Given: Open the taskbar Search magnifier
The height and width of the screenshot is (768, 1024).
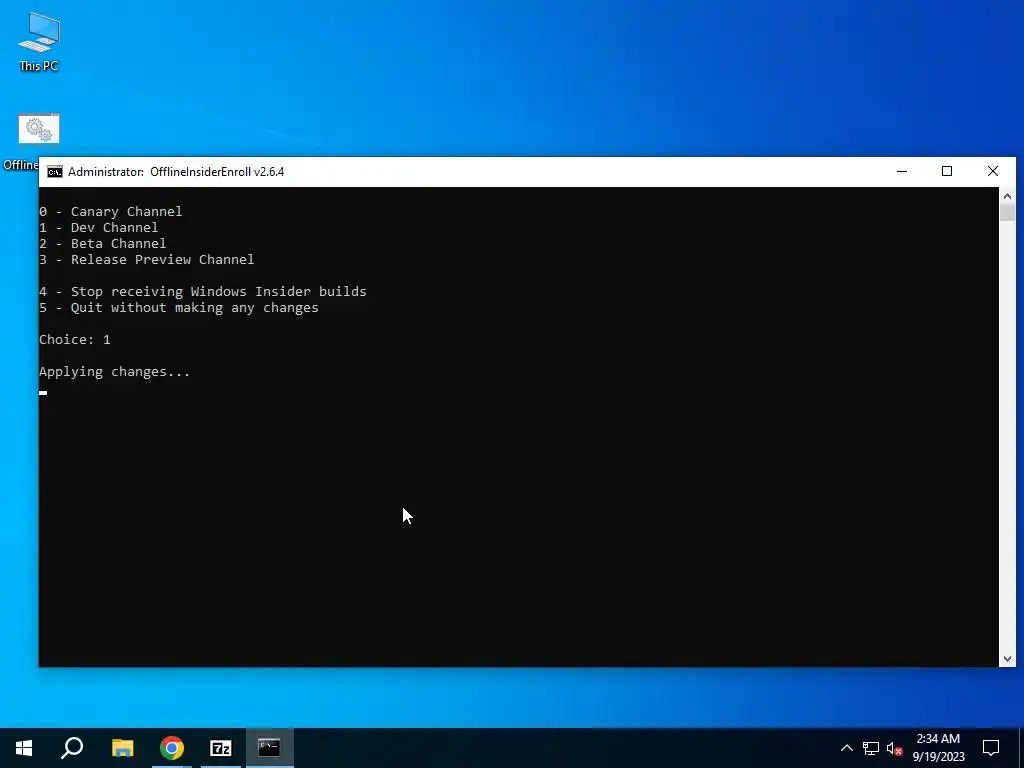Looking at the screenshot, I should pyautogui.click(x=72, y=748).
